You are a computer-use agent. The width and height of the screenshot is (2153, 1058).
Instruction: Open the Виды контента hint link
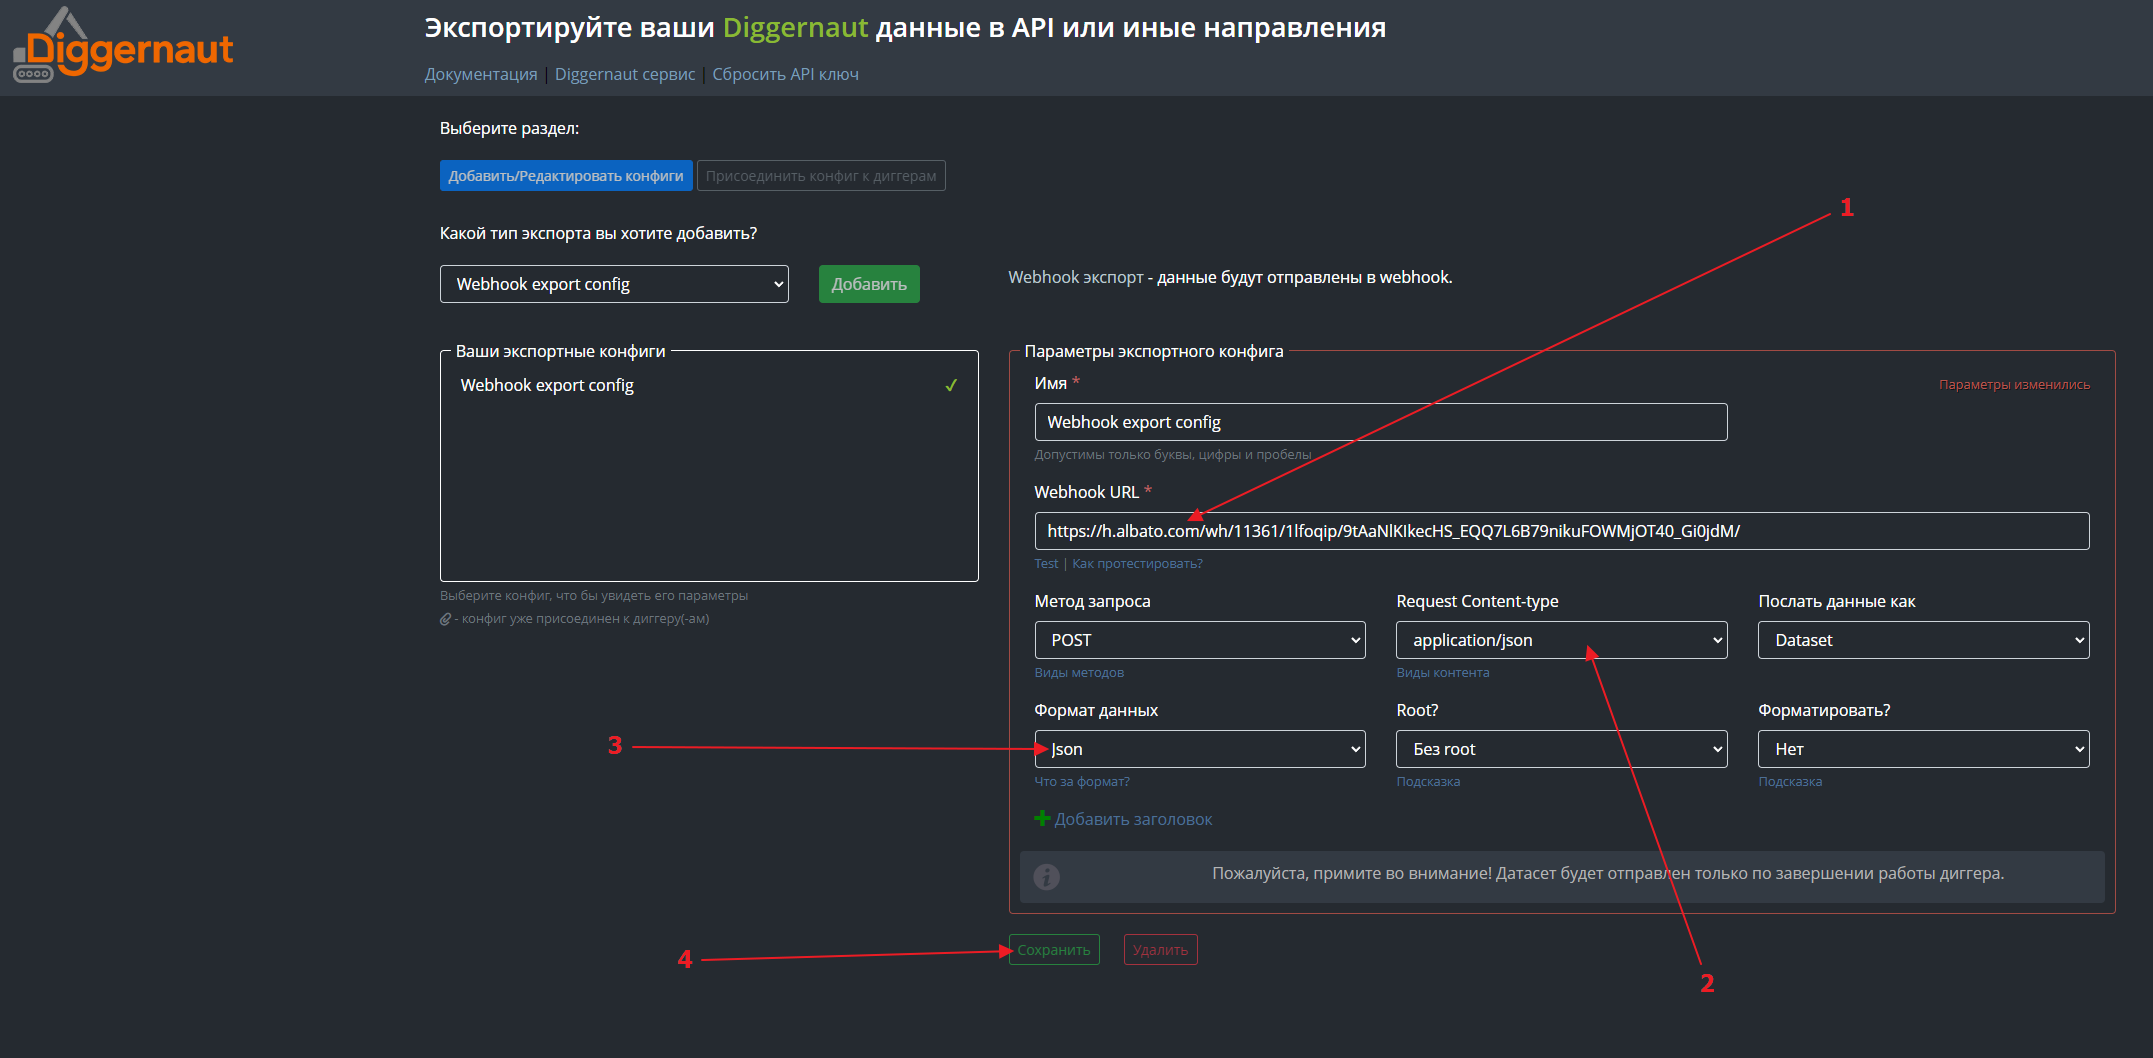[x=1443, y=673]
